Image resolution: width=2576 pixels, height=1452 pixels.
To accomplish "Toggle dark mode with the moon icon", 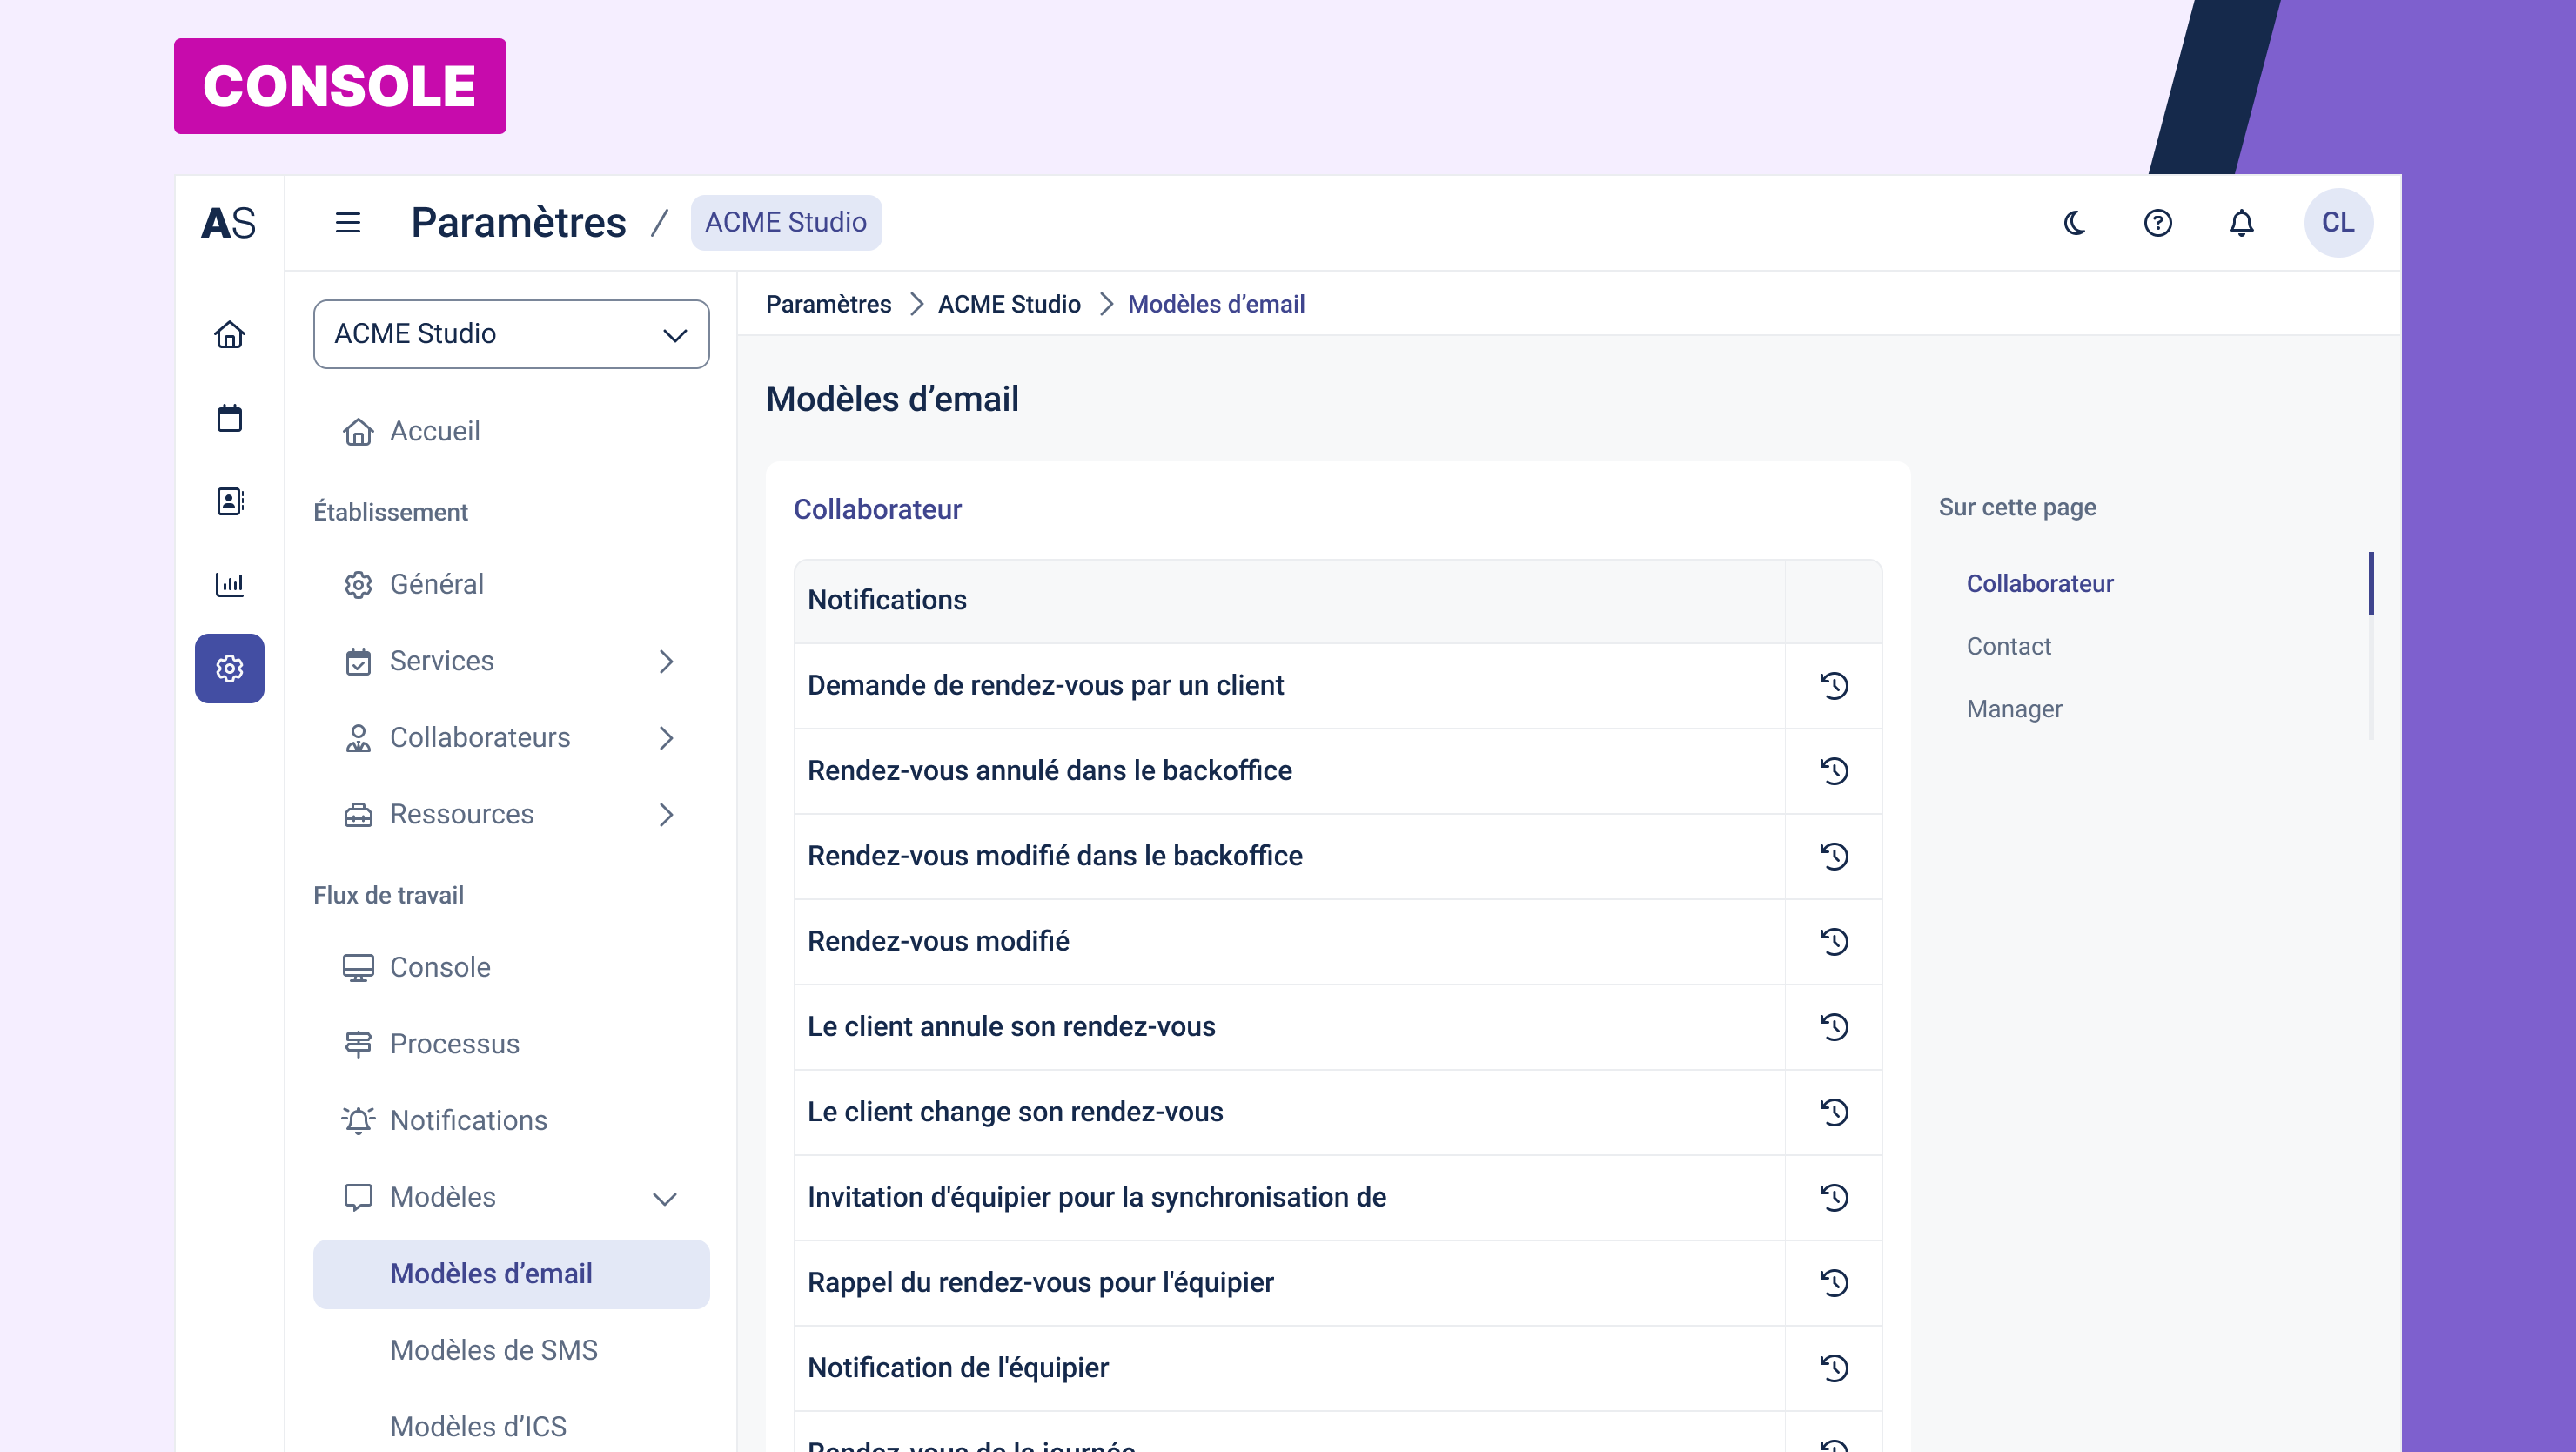I will tap(2074, 222).
